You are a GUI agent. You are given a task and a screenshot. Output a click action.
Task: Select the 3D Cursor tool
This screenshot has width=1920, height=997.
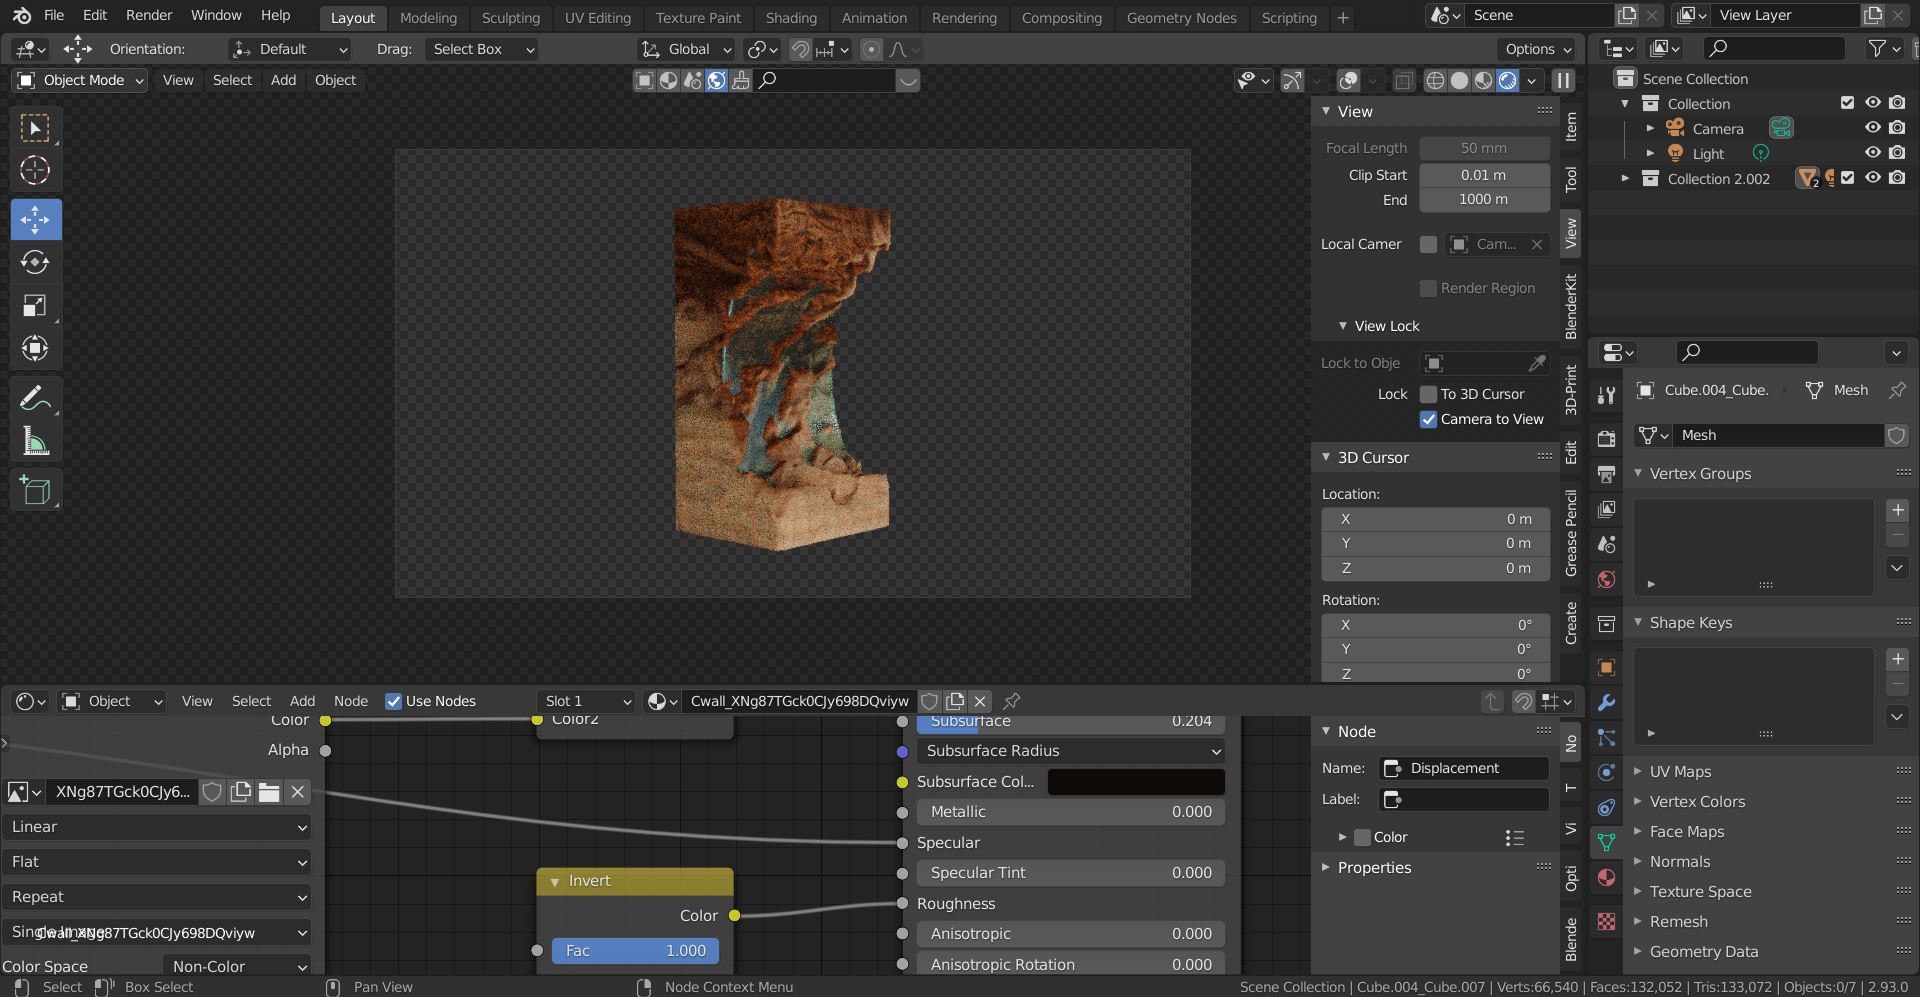point(35,170)
